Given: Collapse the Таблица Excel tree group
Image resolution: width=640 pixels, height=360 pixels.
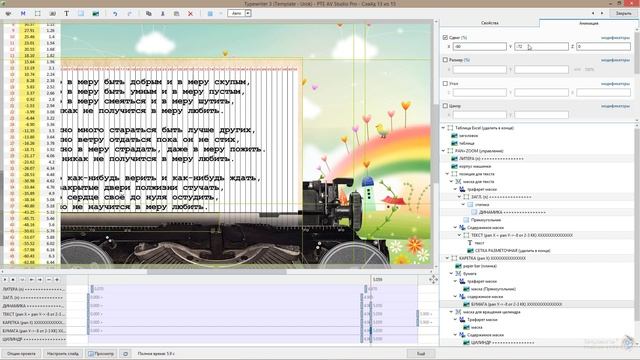Looking at the screenshot, I should point(443,128).
